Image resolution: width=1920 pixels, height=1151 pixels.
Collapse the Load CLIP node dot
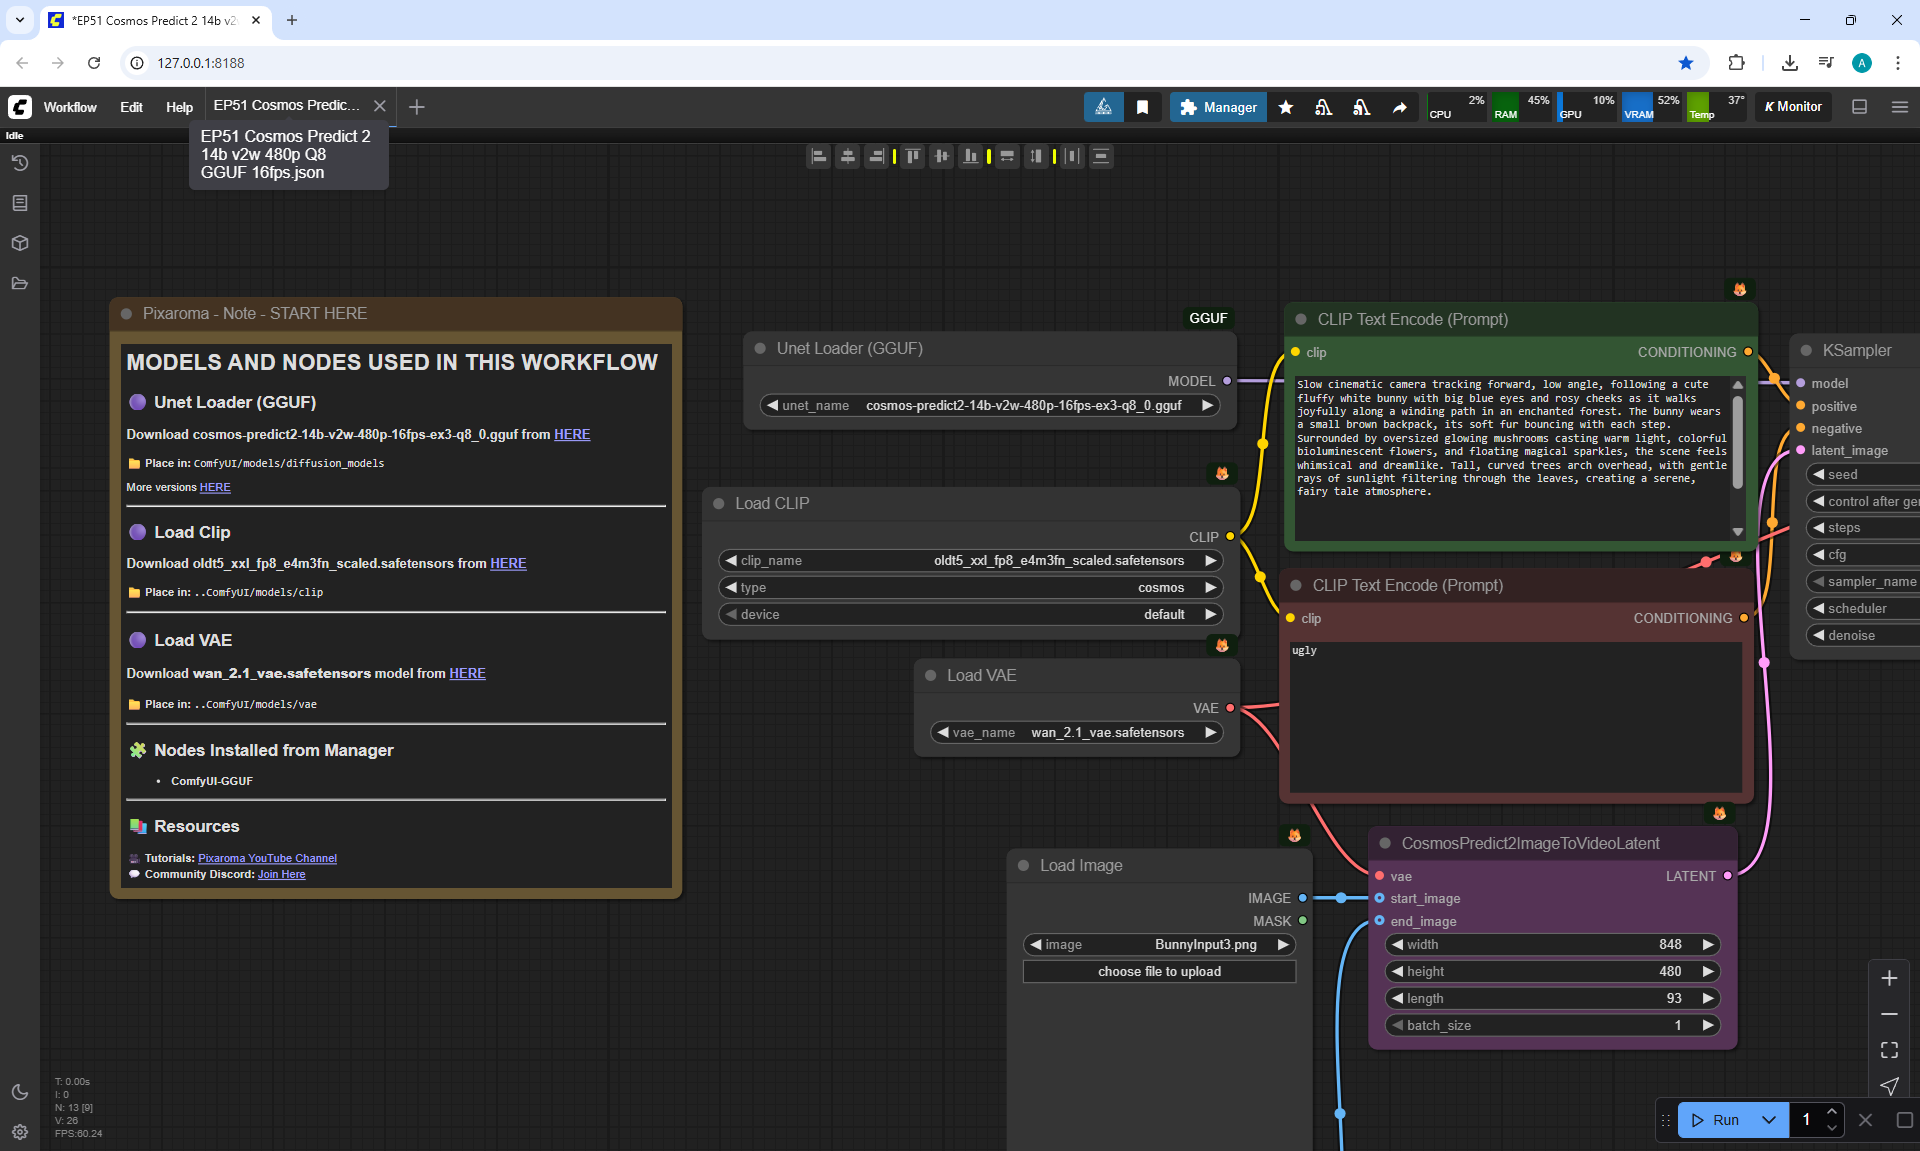[x=718, y=503]
